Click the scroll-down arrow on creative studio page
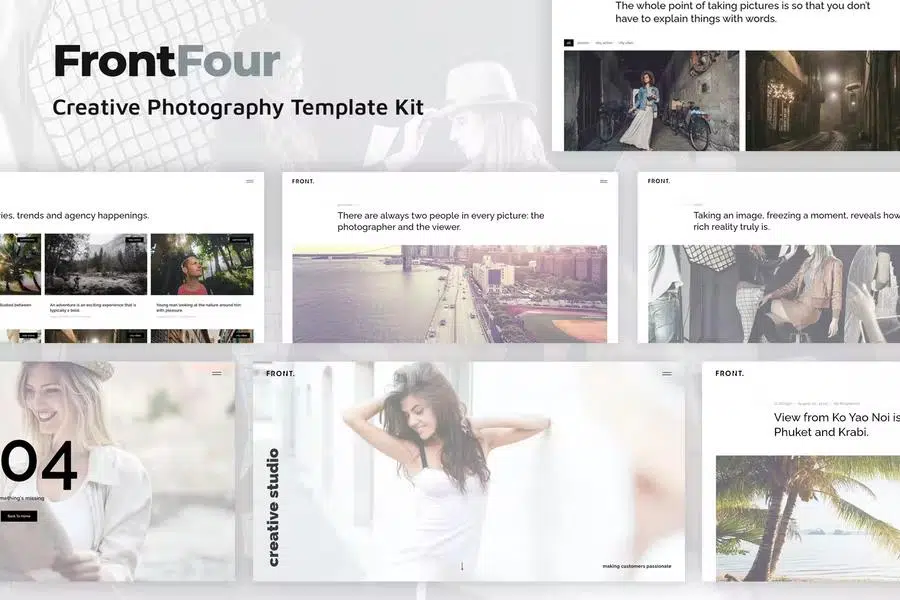 pos(462,566)
